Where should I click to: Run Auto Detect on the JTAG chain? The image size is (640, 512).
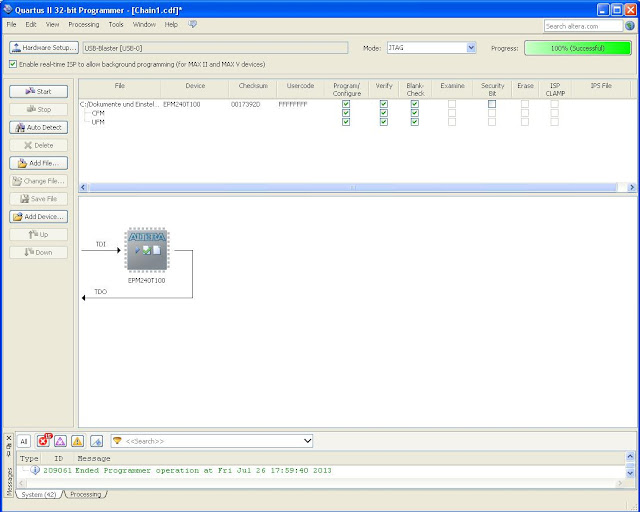[38, 127]
